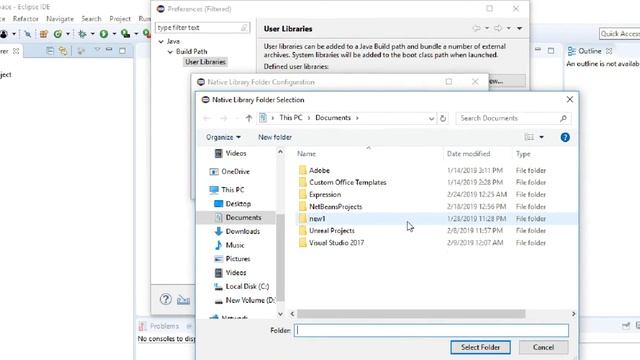This screenshot has height=360, width=640.
Task: Open Local Disk (C:) in navigation pane
Action: (x=242, y=287)
